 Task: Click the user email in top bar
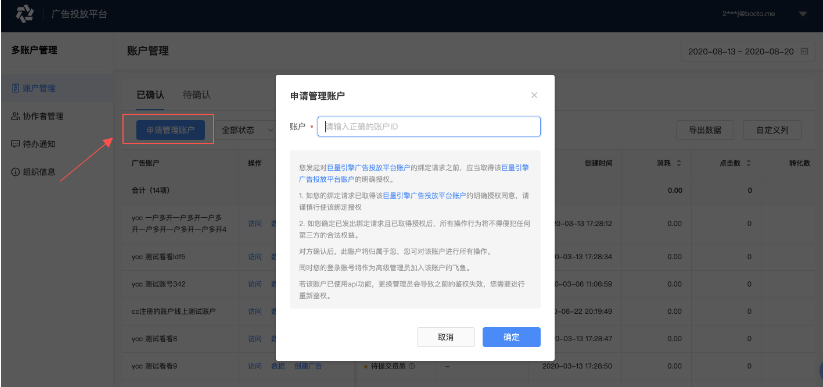click(x=749, y=14)
